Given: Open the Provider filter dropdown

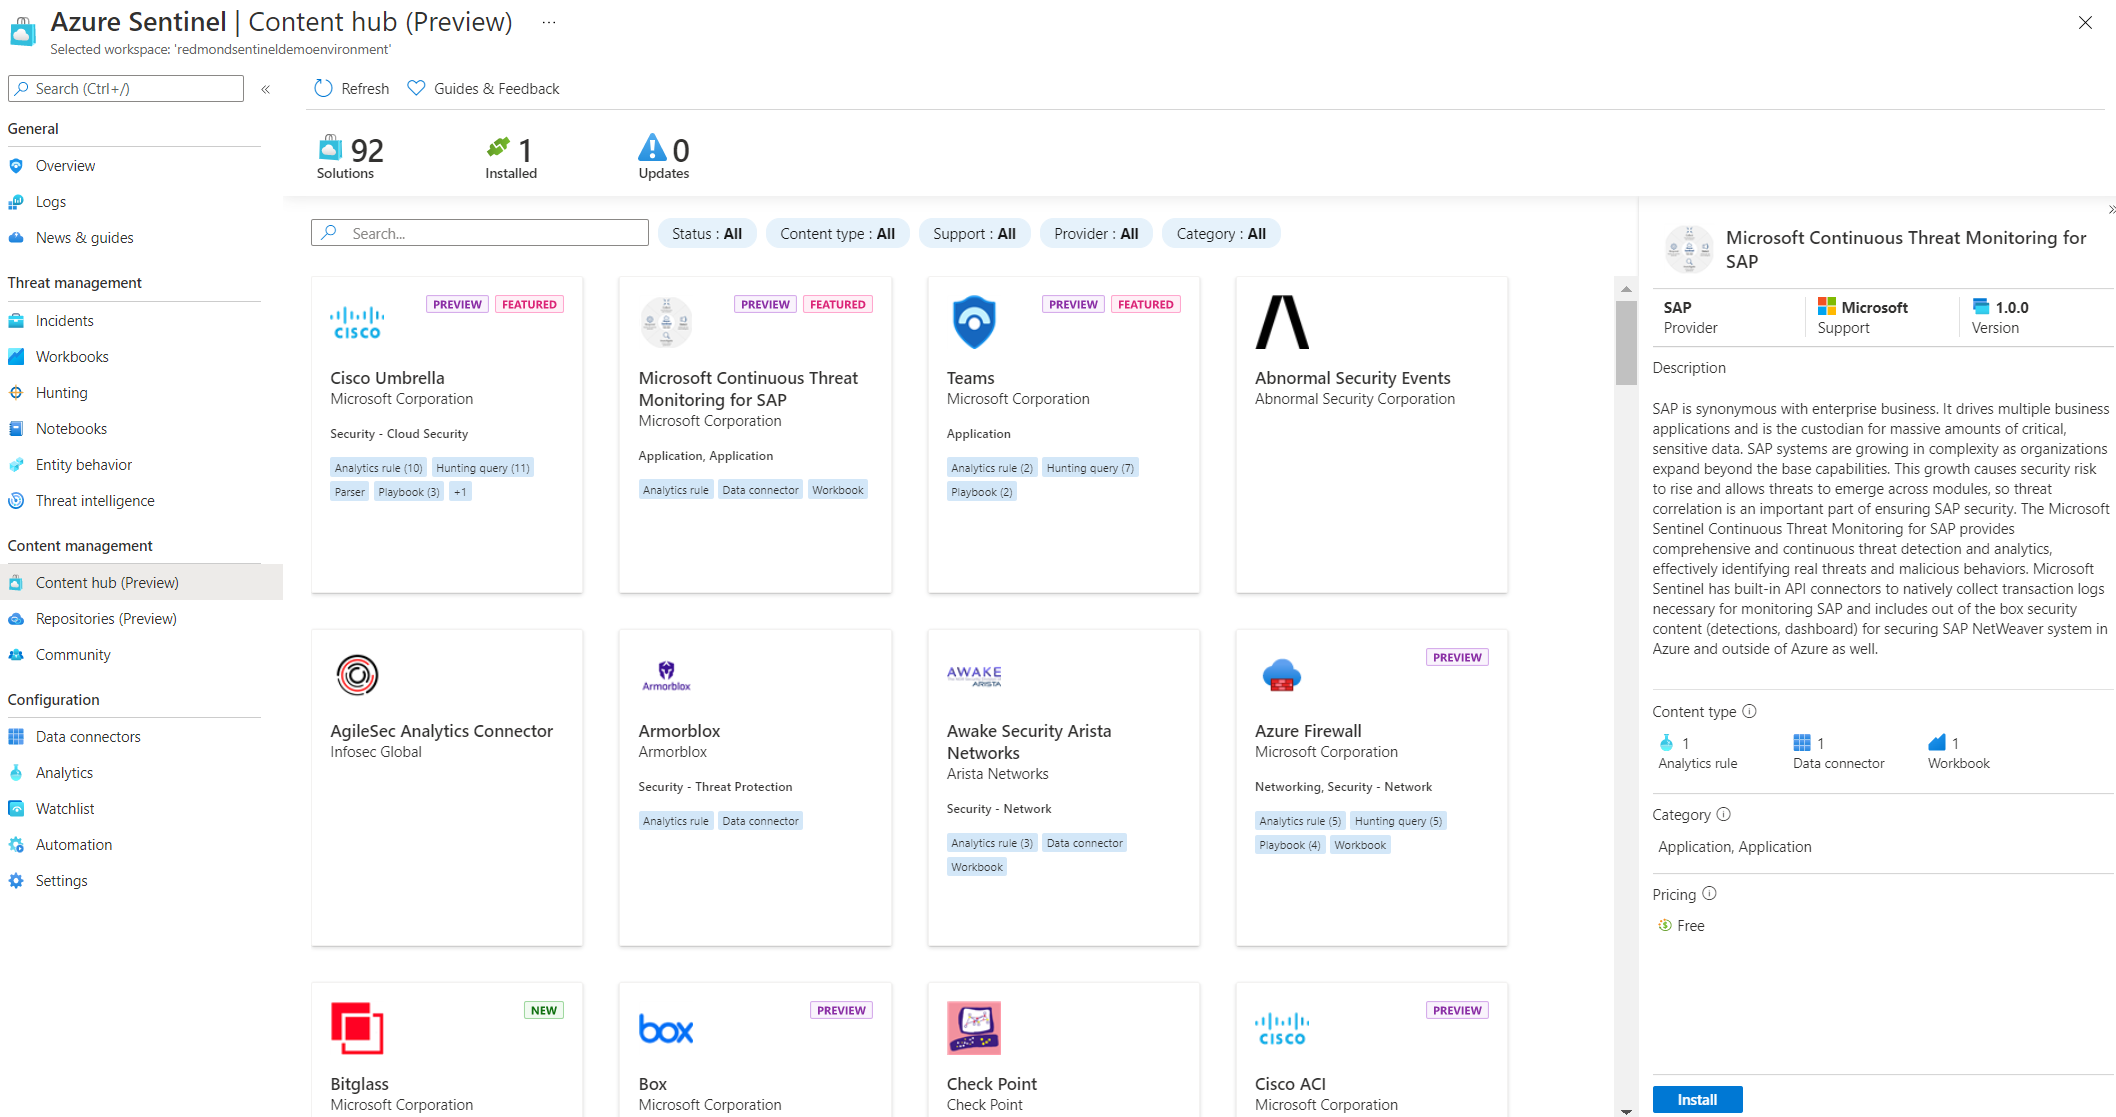Looking at the screenshot, I should [1096, 233].
